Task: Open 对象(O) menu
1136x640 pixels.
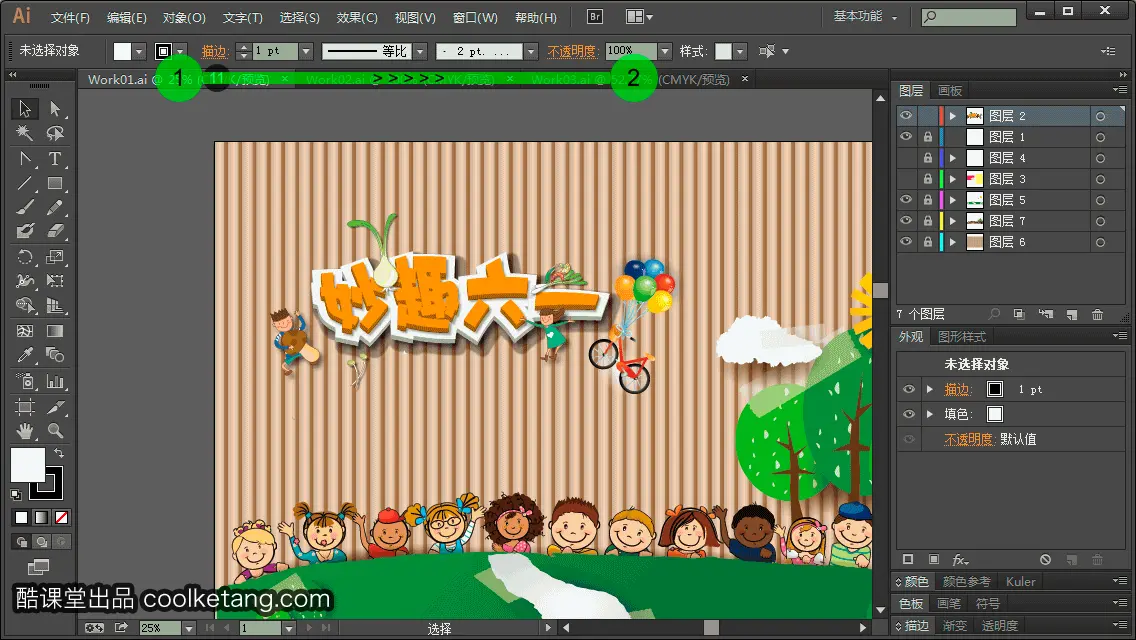Action: click(184, 17)
